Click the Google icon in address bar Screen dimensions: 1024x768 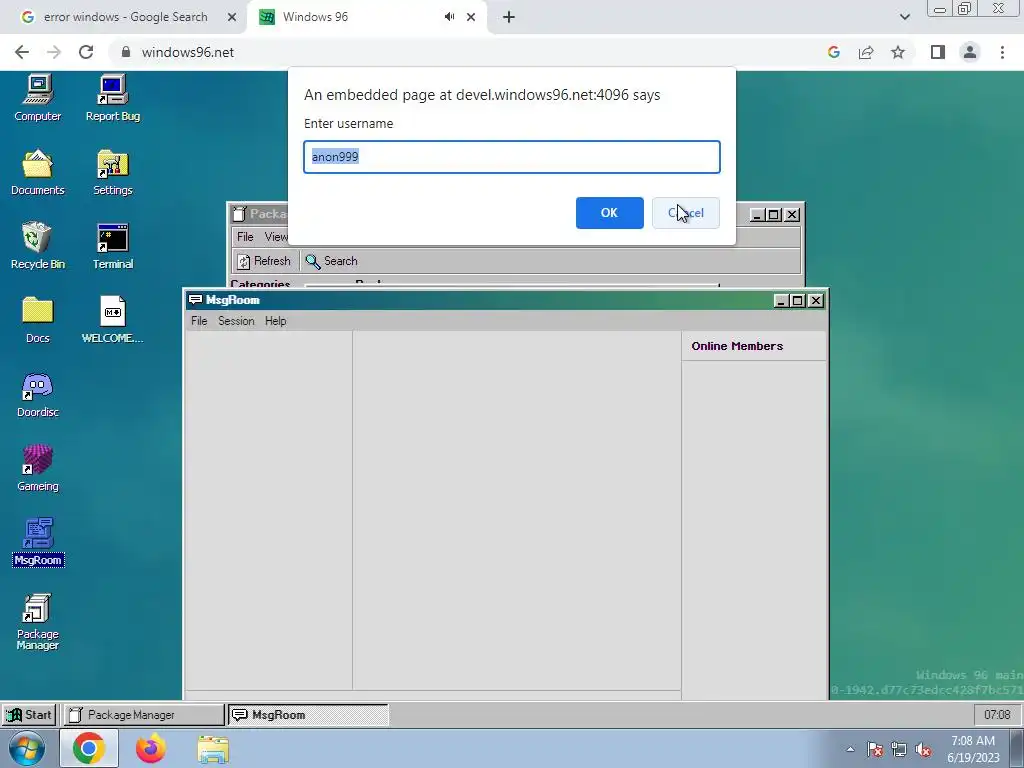tap(834, 52)
